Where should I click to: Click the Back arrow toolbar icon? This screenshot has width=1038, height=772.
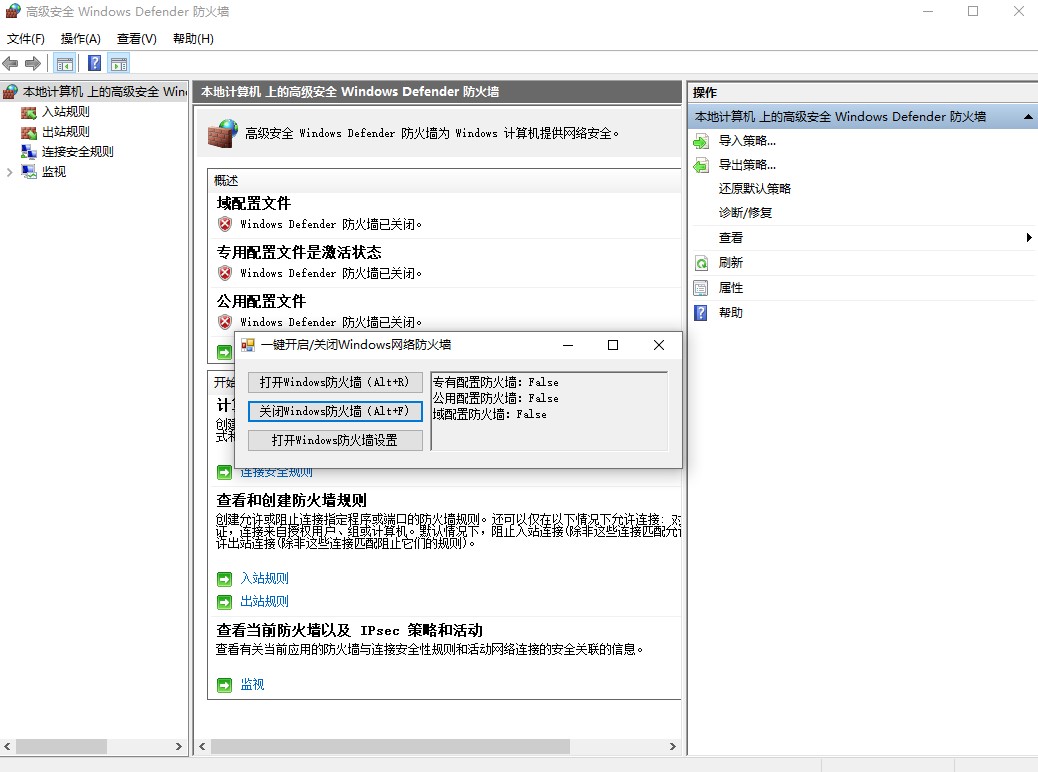[11, 63]
